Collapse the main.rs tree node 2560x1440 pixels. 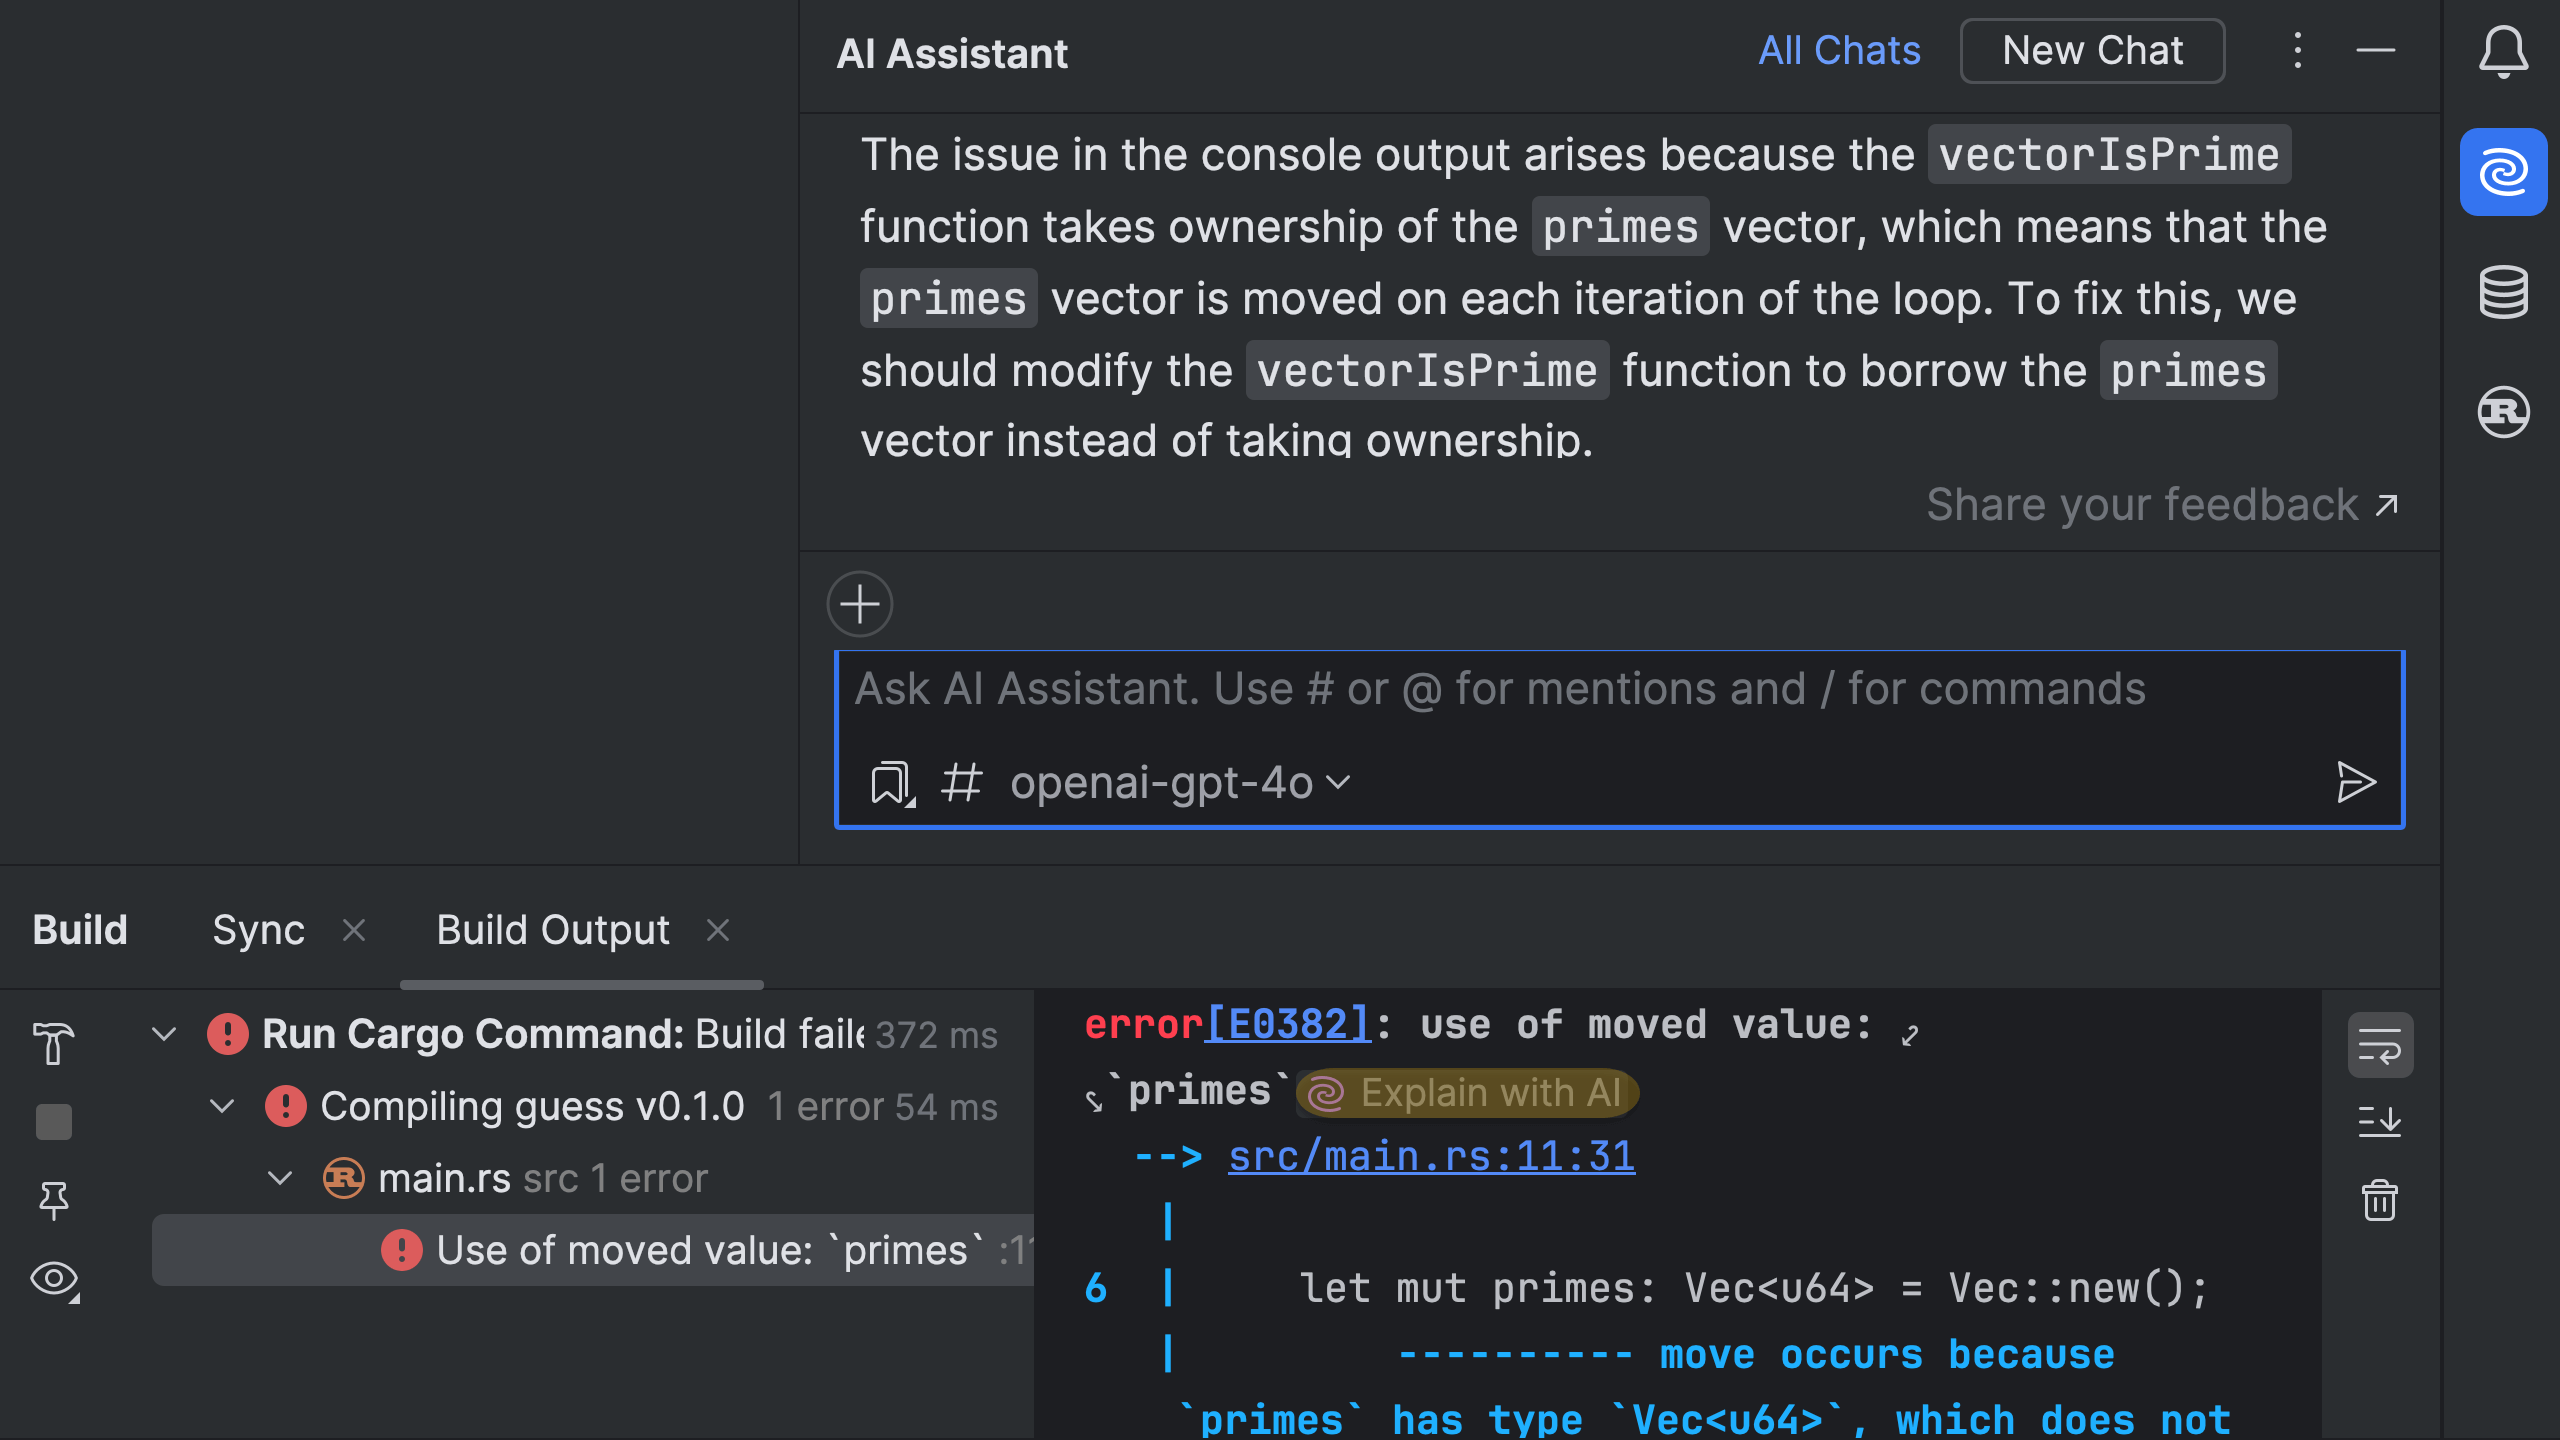[280, 1178]
